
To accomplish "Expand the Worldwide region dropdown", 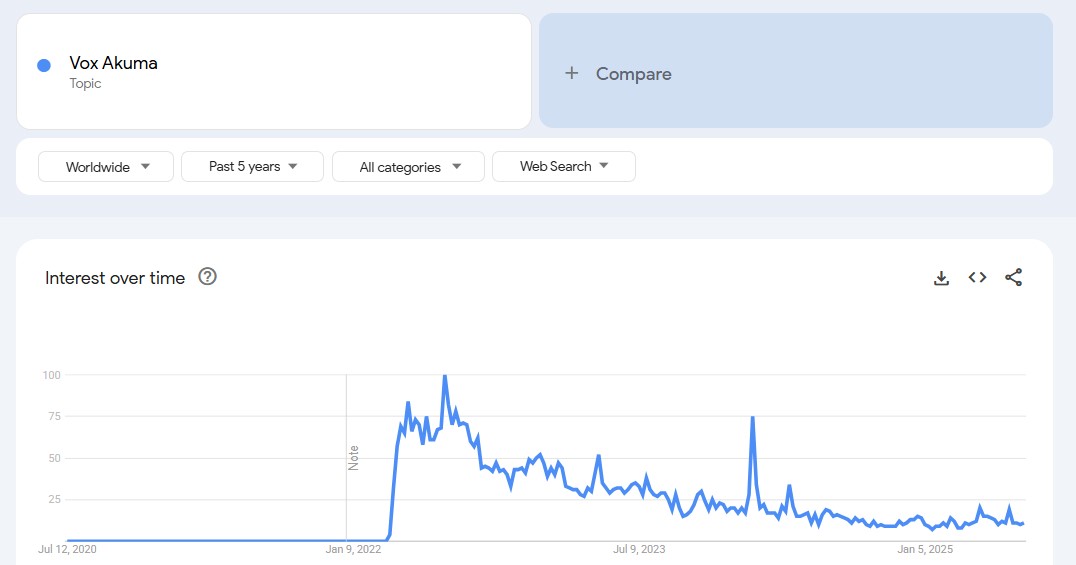I will coord(106,167).
